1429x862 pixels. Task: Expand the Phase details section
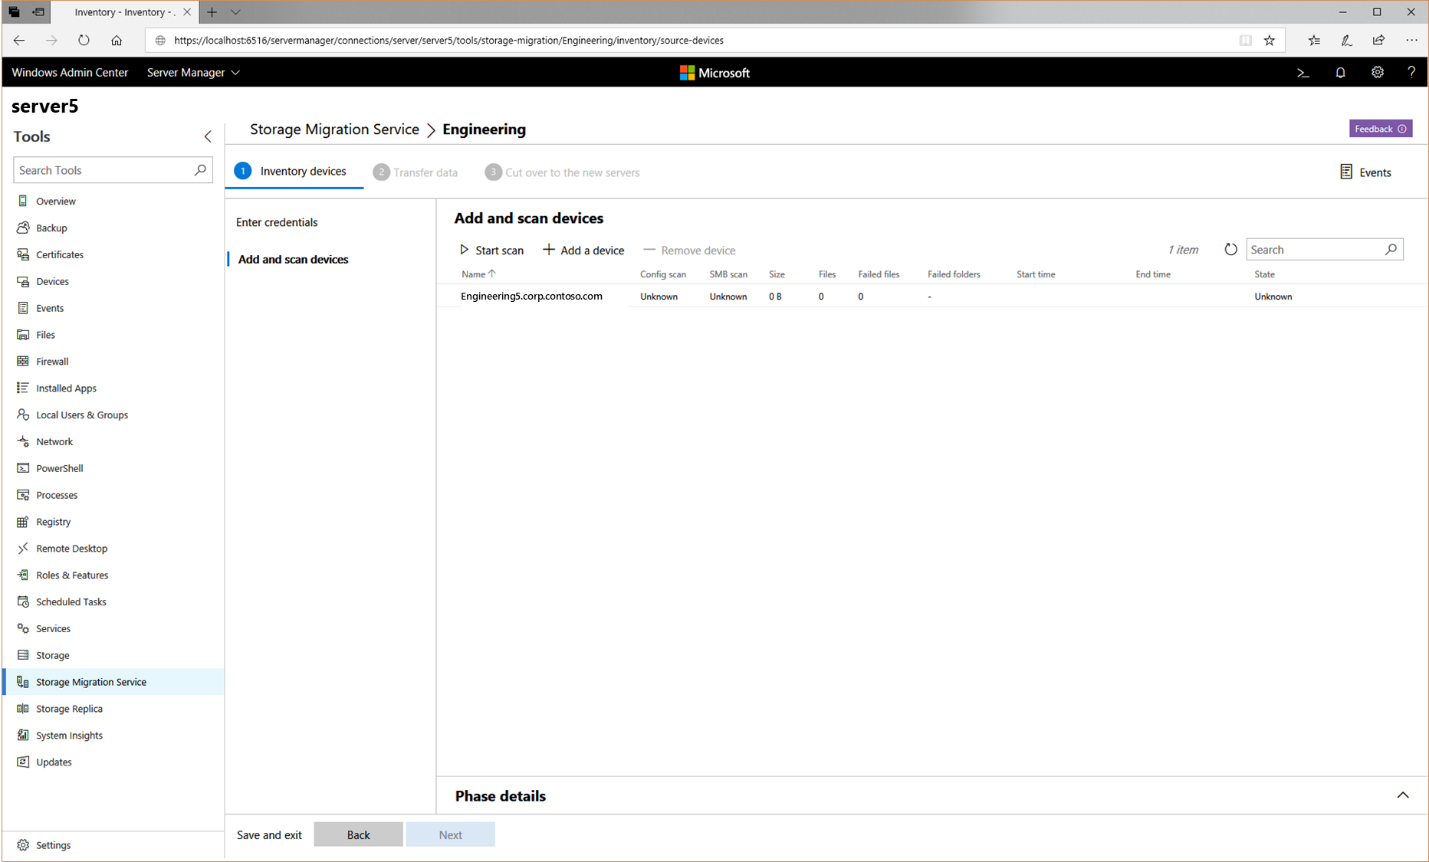[x=1402, y=796]
